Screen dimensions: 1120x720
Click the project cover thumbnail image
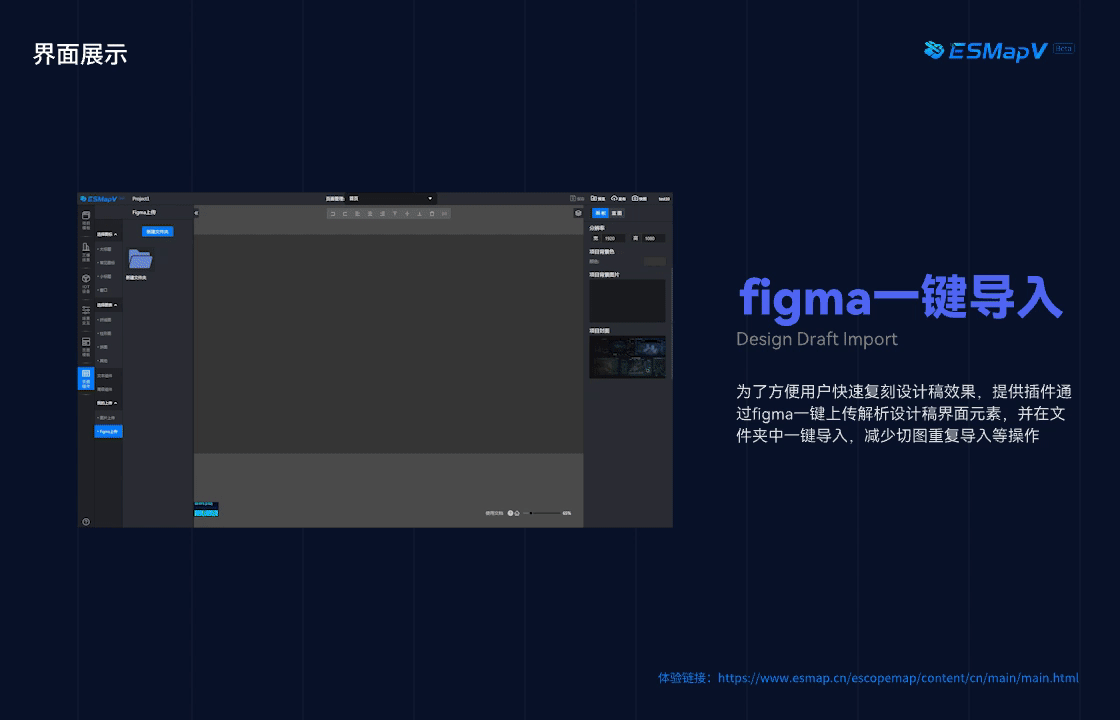pos(627,356)
